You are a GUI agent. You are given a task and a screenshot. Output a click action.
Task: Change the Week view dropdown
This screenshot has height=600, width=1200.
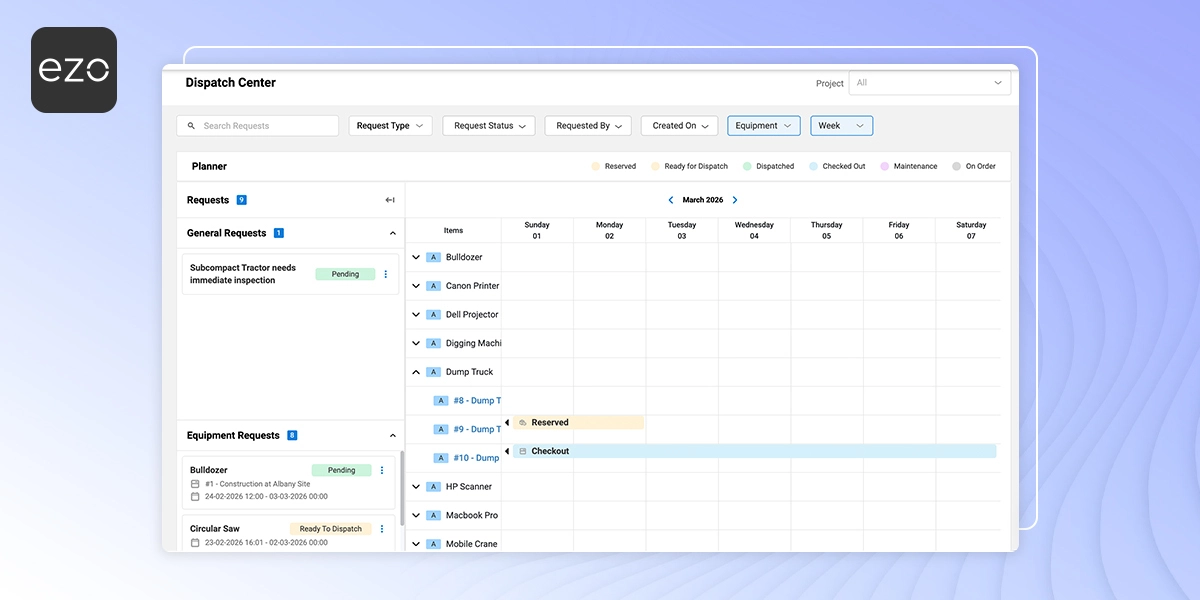pos(841,126)
